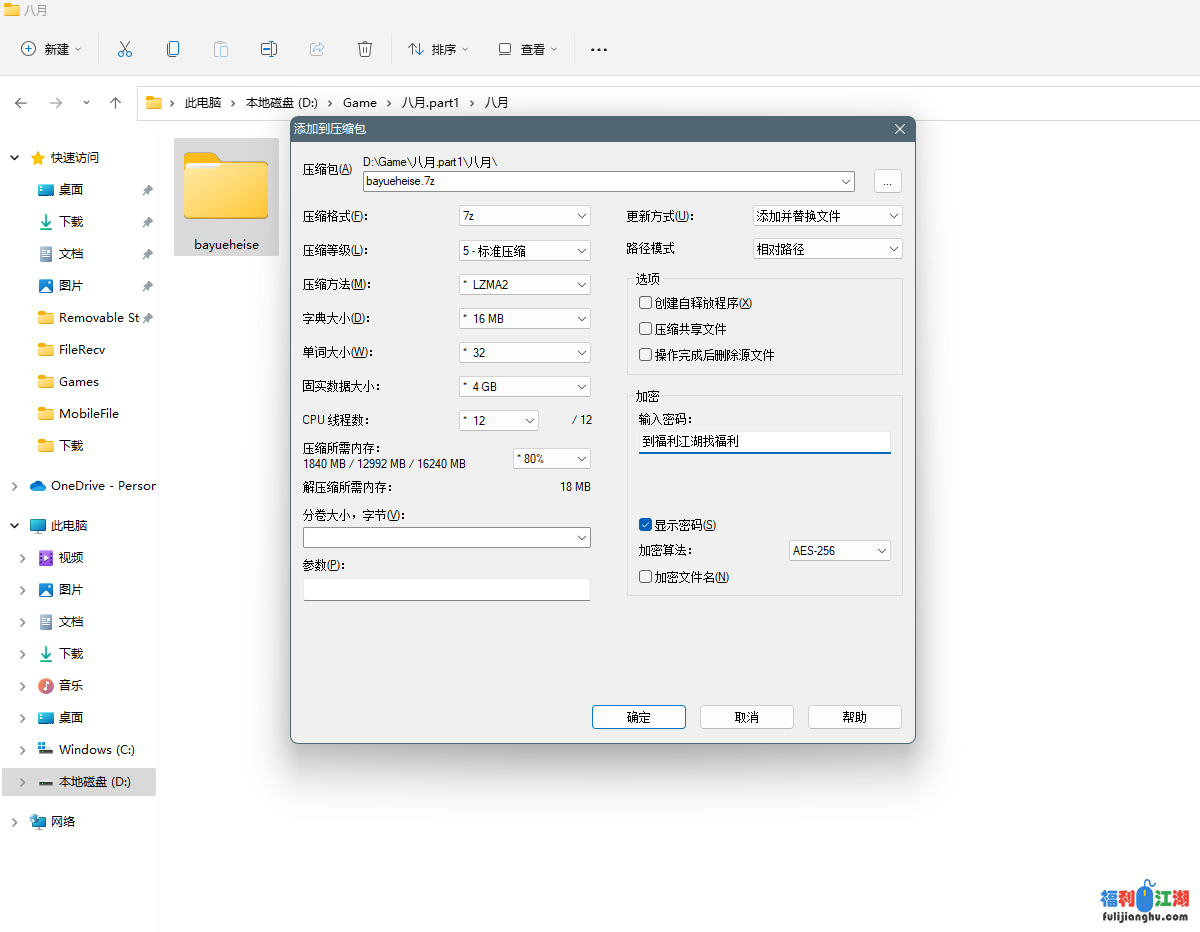This screenshot has height=932, width=1200.
Task: Click the password input field
Action: coord(764,441)
